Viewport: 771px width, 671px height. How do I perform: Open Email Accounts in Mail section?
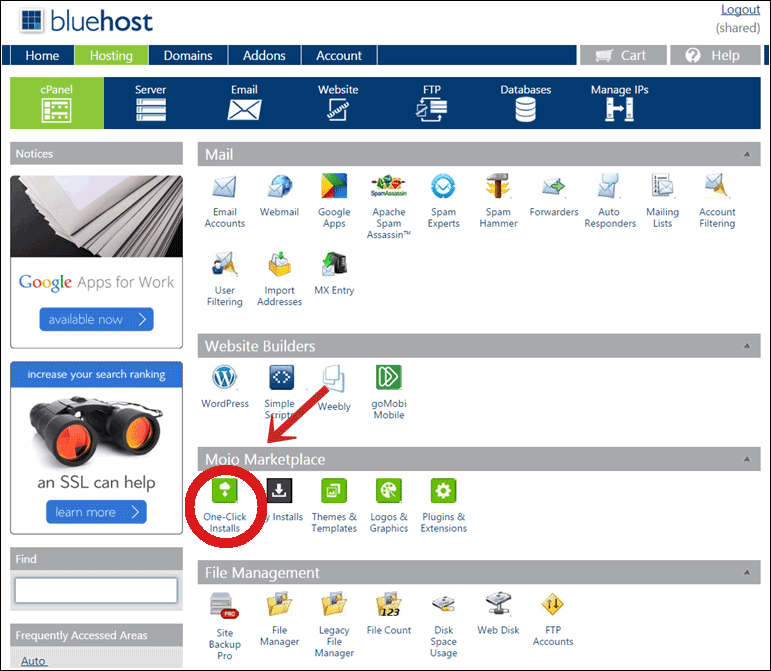225,201
